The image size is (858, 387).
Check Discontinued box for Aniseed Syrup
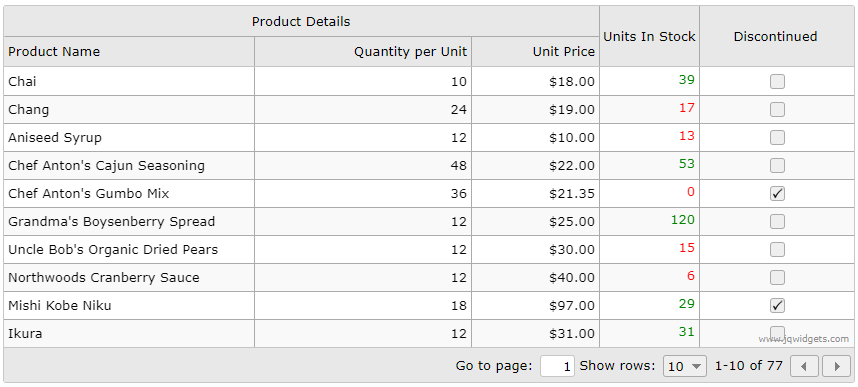[777, 137]
